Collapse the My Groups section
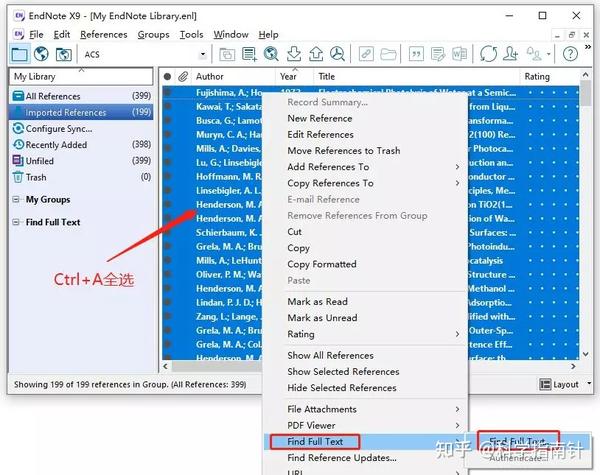Screen dimensions: 600x475 pyautogui.click(x=16, y=199)
